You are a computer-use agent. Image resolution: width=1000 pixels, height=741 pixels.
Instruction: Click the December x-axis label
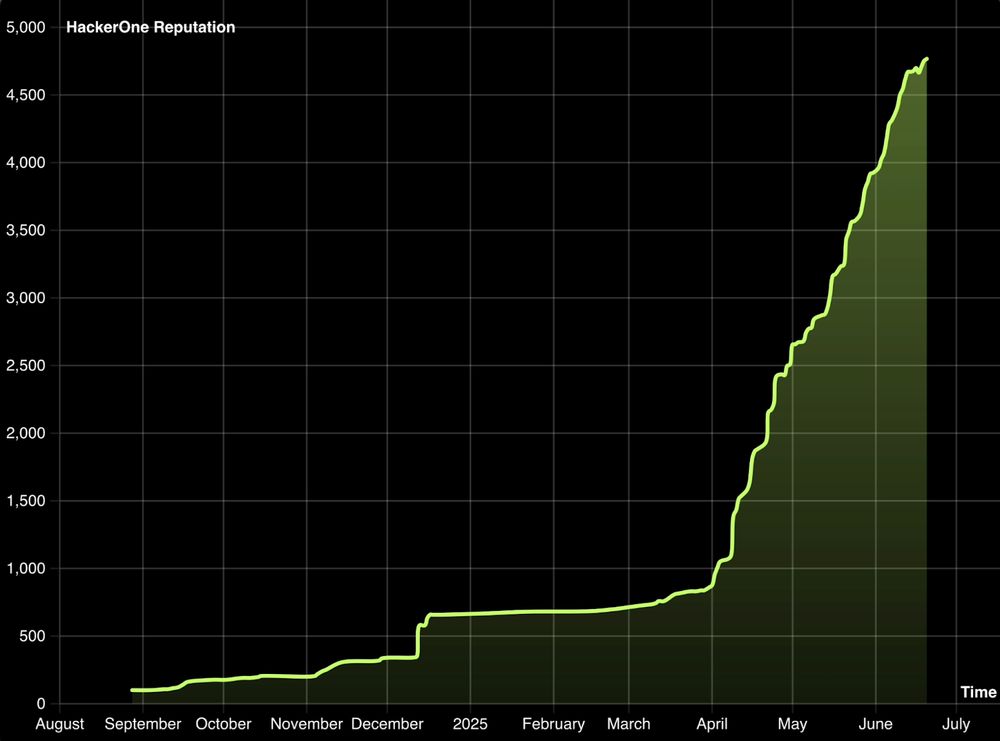tap(387, 724)
